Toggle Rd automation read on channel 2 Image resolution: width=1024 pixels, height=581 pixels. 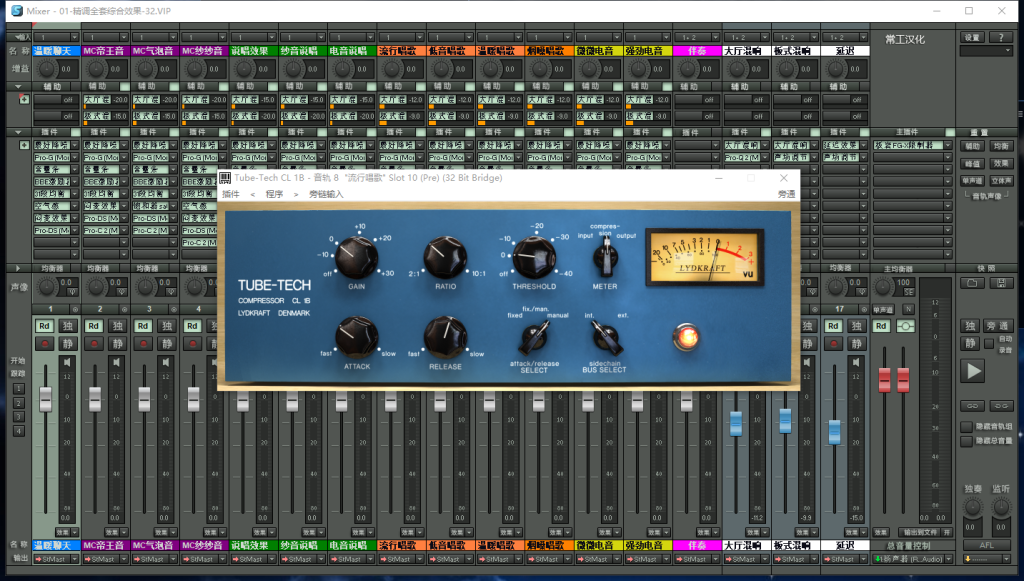click(94, 326)
